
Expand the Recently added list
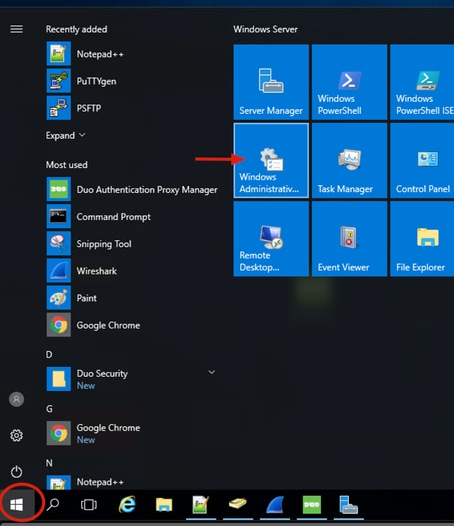point(65,136)
